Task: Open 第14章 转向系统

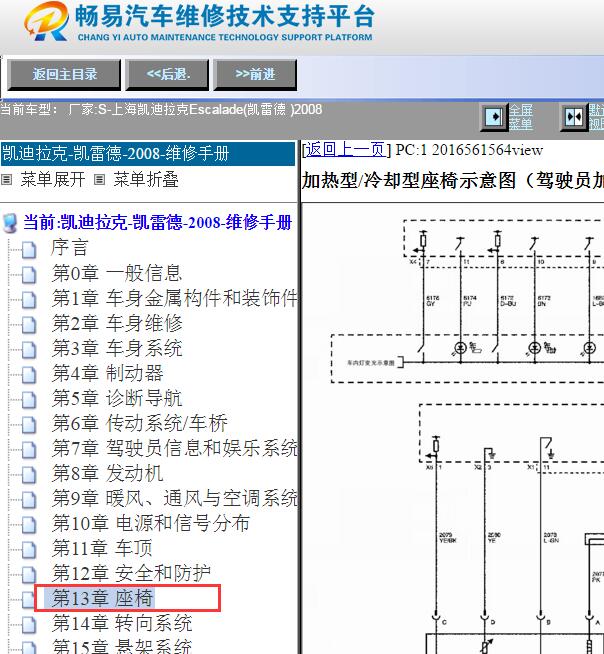Action: (x=122, y=624)
